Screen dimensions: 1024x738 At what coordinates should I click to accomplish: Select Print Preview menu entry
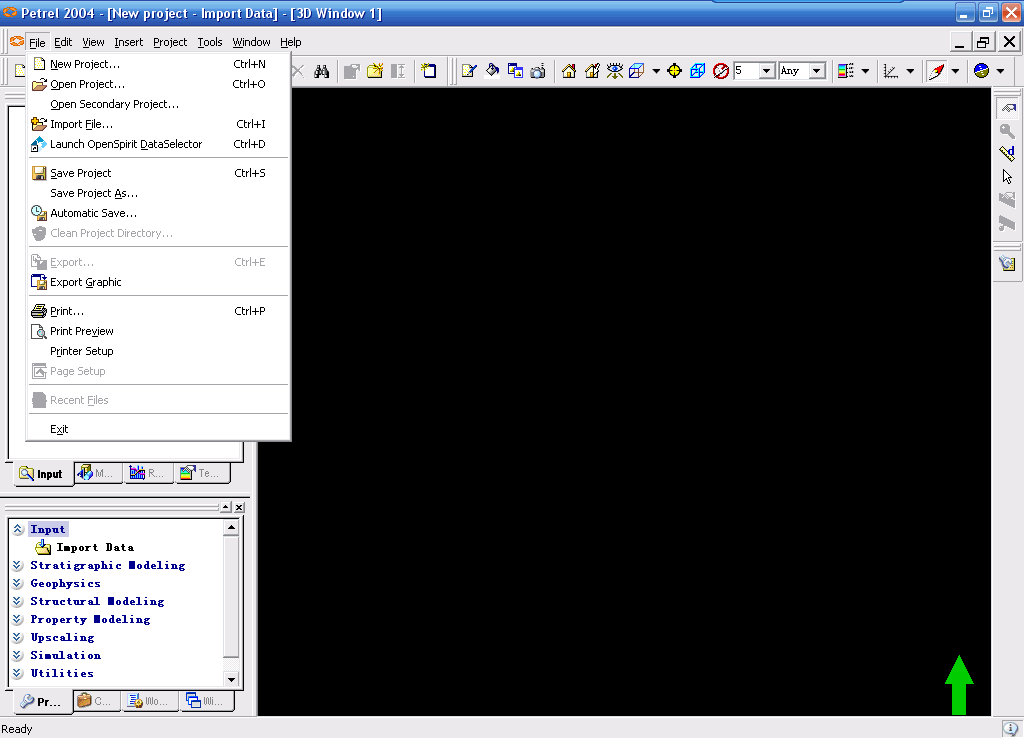click(158, 331)
